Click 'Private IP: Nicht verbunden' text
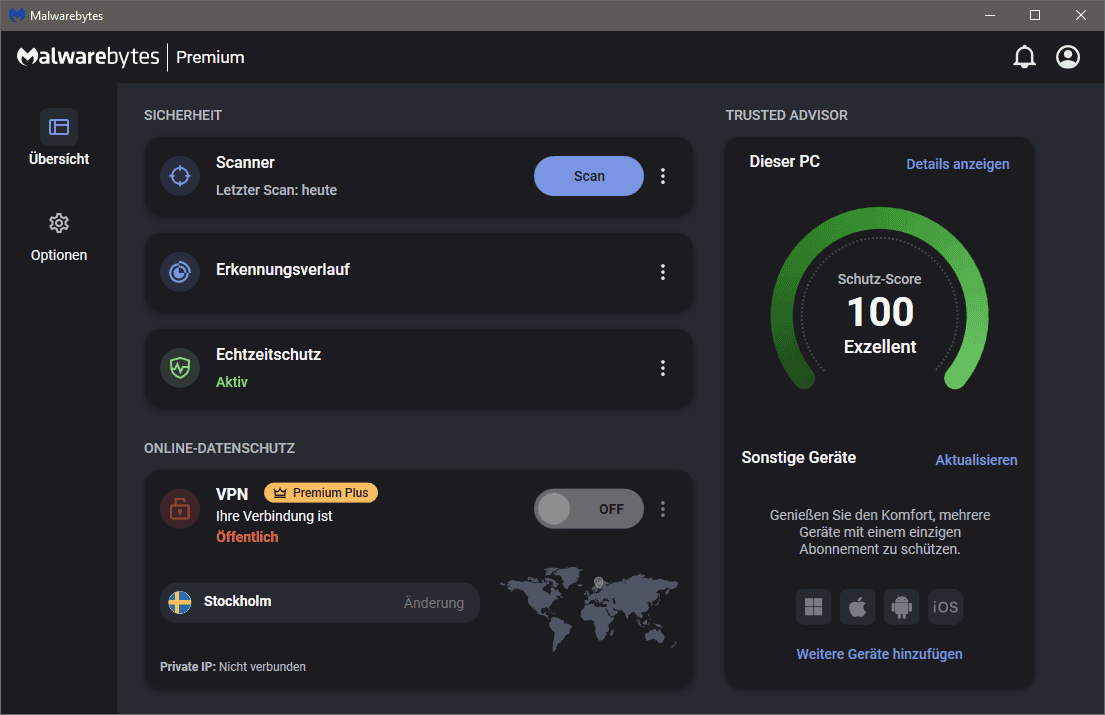 pyautogui.click(x=233, y=666)
